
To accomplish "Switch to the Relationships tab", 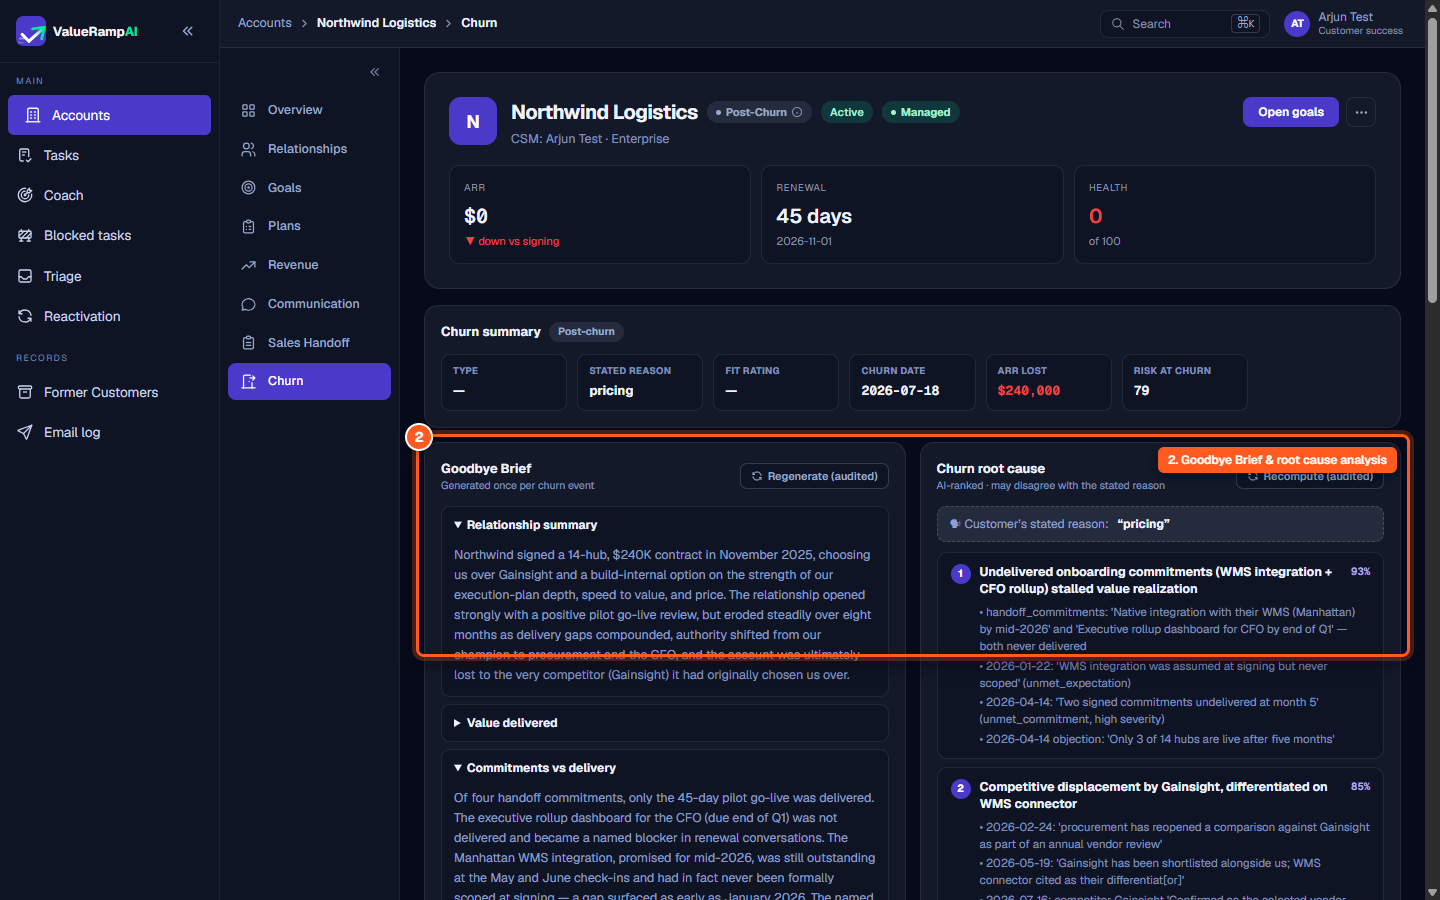I will tap(309, 149).
